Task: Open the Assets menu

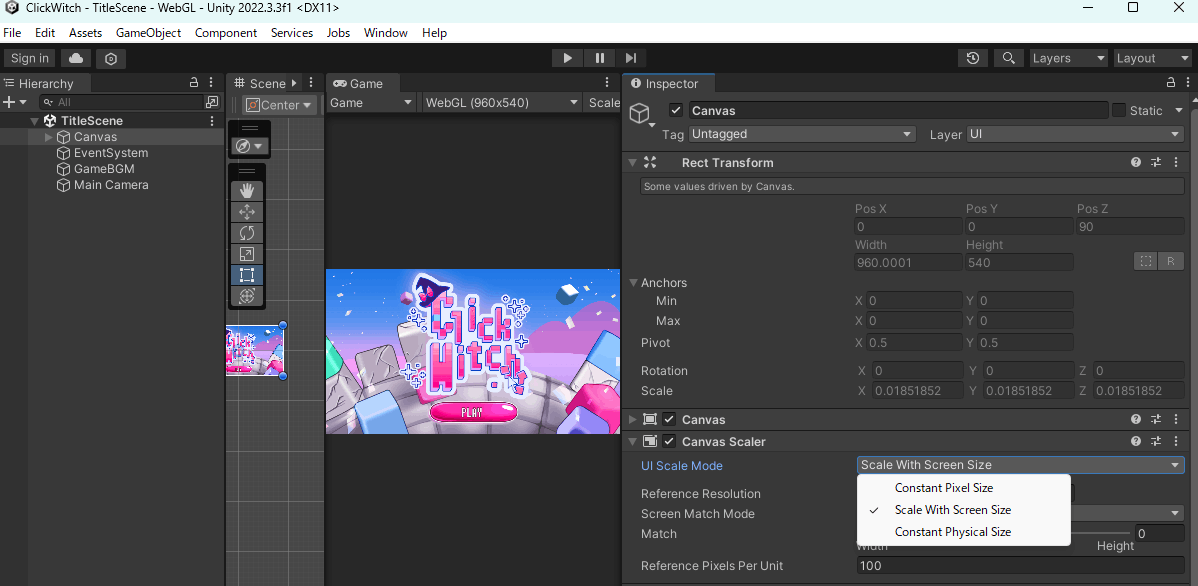Action: click(x=86, y=33)
